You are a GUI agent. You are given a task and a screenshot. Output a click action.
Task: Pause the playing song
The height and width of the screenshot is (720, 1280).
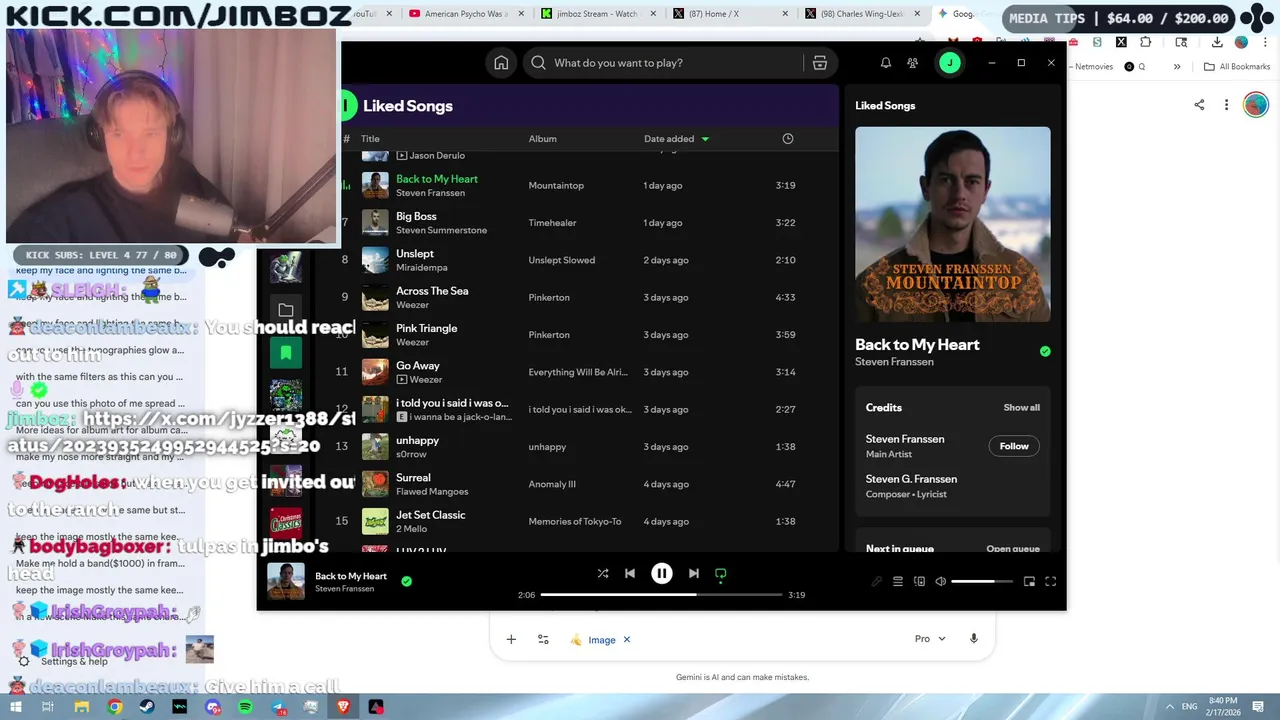(x=662, y=574)
